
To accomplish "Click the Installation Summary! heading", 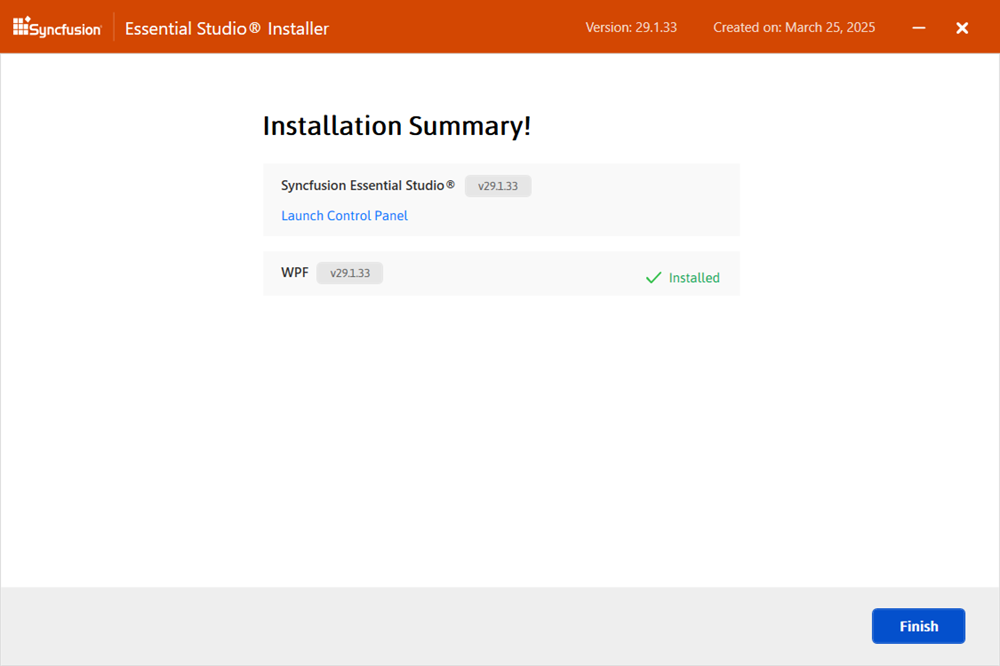I will point(397,126).
